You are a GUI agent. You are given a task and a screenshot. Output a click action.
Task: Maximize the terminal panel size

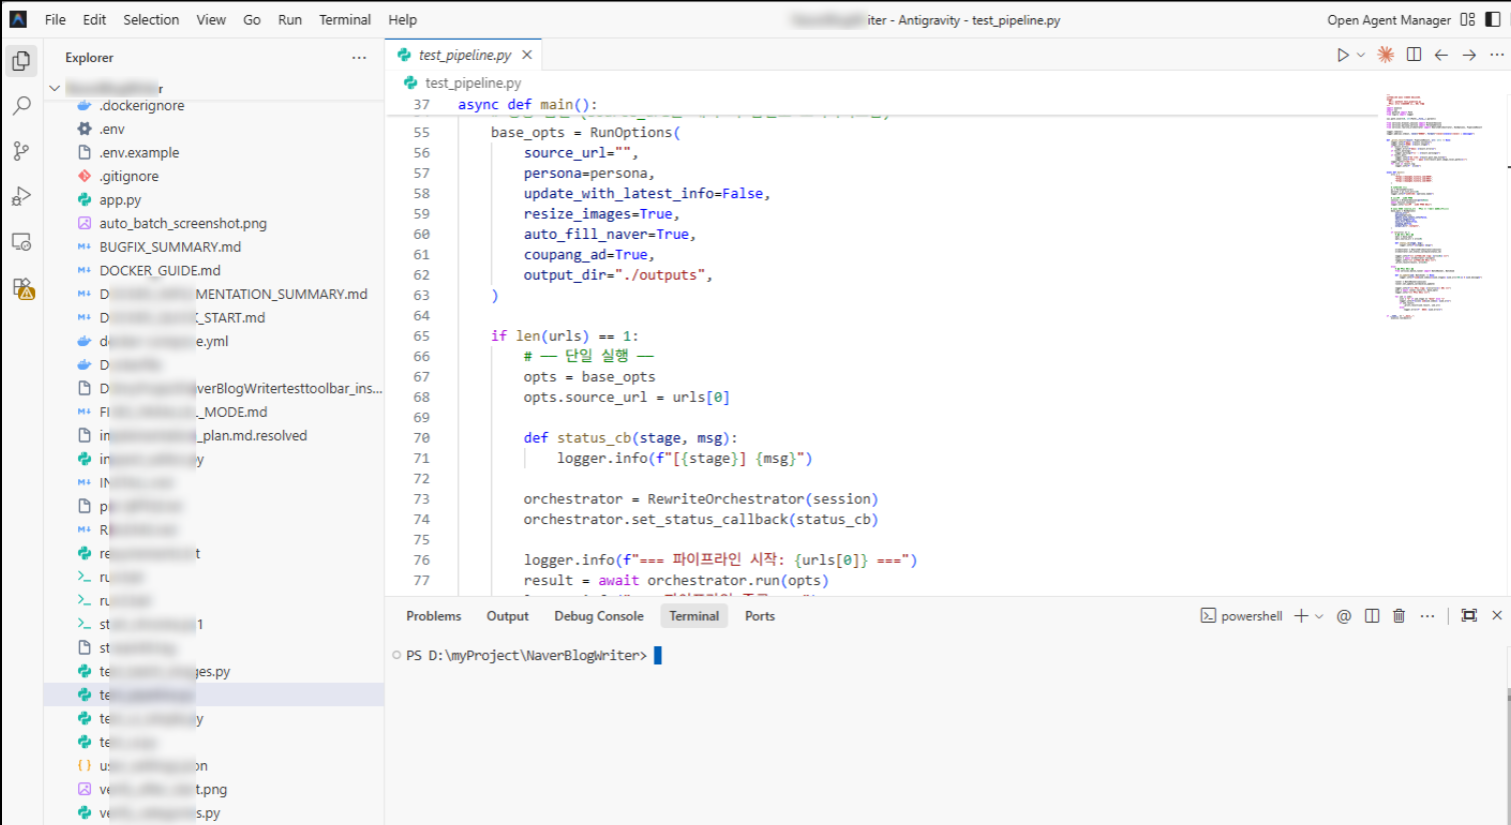click(x=1469, y=616)
